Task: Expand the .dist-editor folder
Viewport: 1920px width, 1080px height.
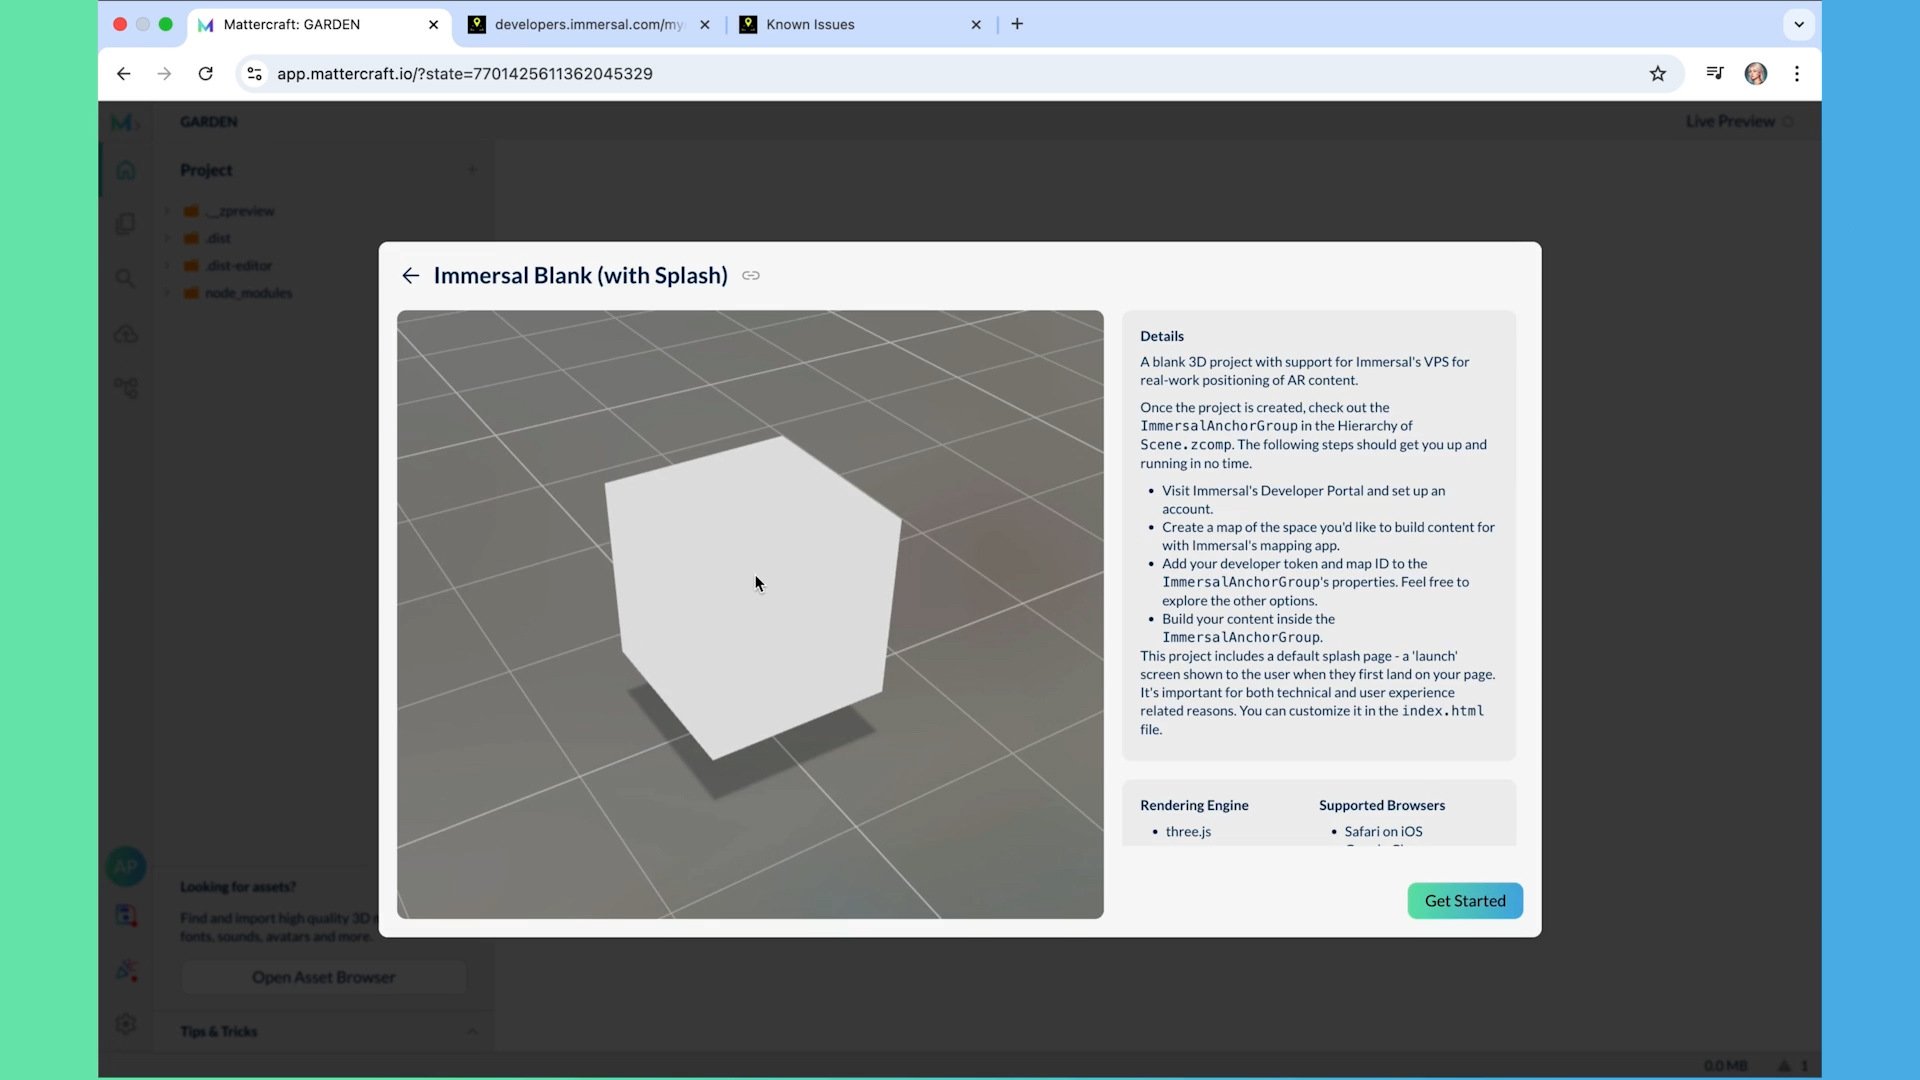Action: (167, 265)
